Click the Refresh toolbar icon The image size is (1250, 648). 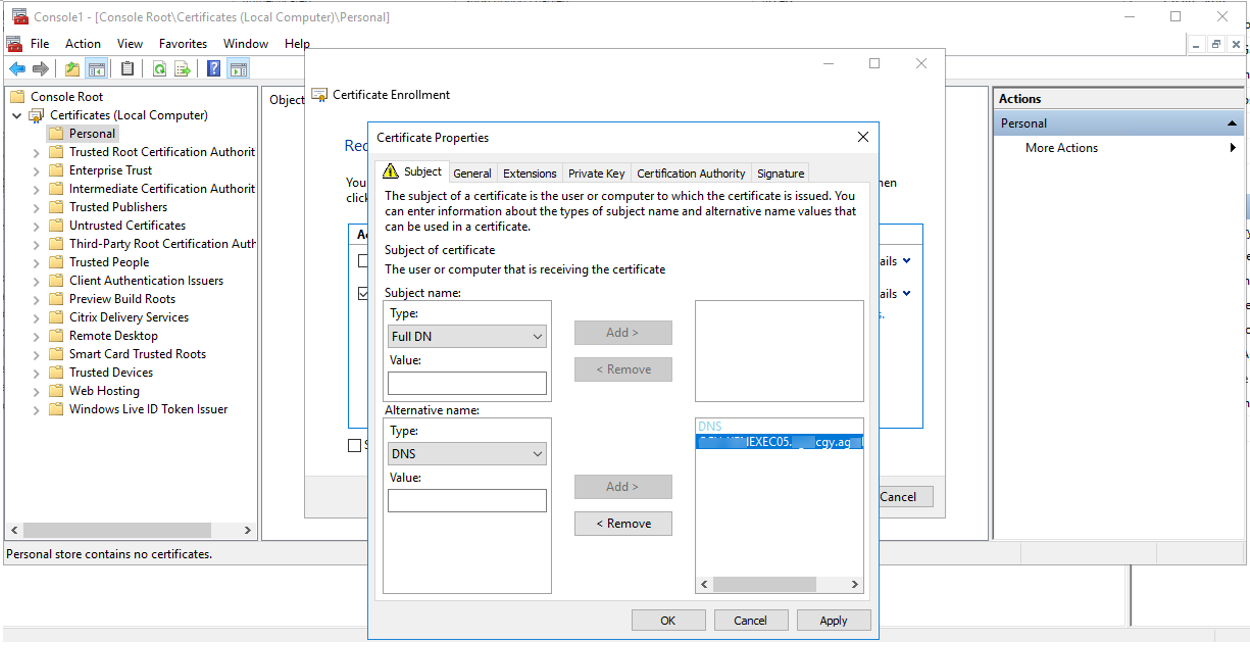pyautogui.click(x=159, y=69)
